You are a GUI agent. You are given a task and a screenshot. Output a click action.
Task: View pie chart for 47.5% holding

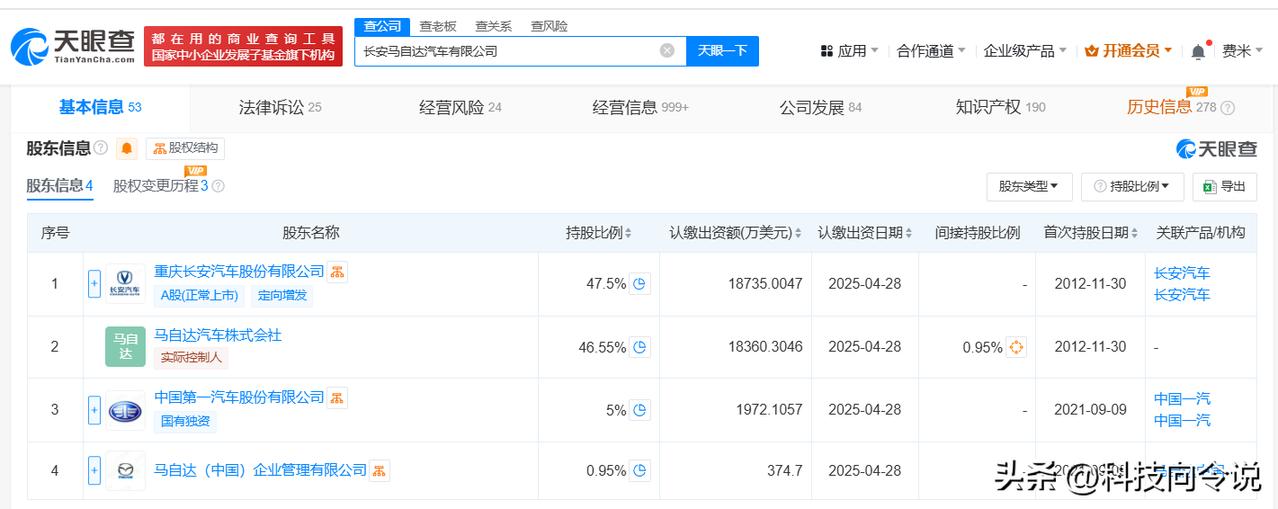(640, 284)
